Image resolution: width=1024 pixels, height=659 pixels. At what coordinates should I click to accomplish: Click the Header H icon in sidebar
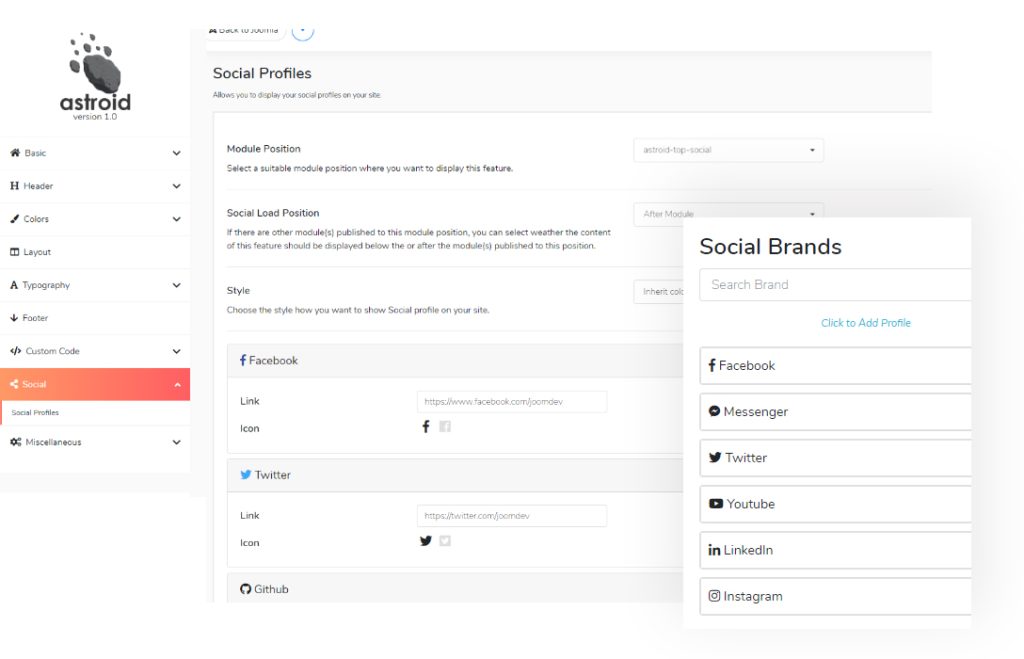point(14,186)
